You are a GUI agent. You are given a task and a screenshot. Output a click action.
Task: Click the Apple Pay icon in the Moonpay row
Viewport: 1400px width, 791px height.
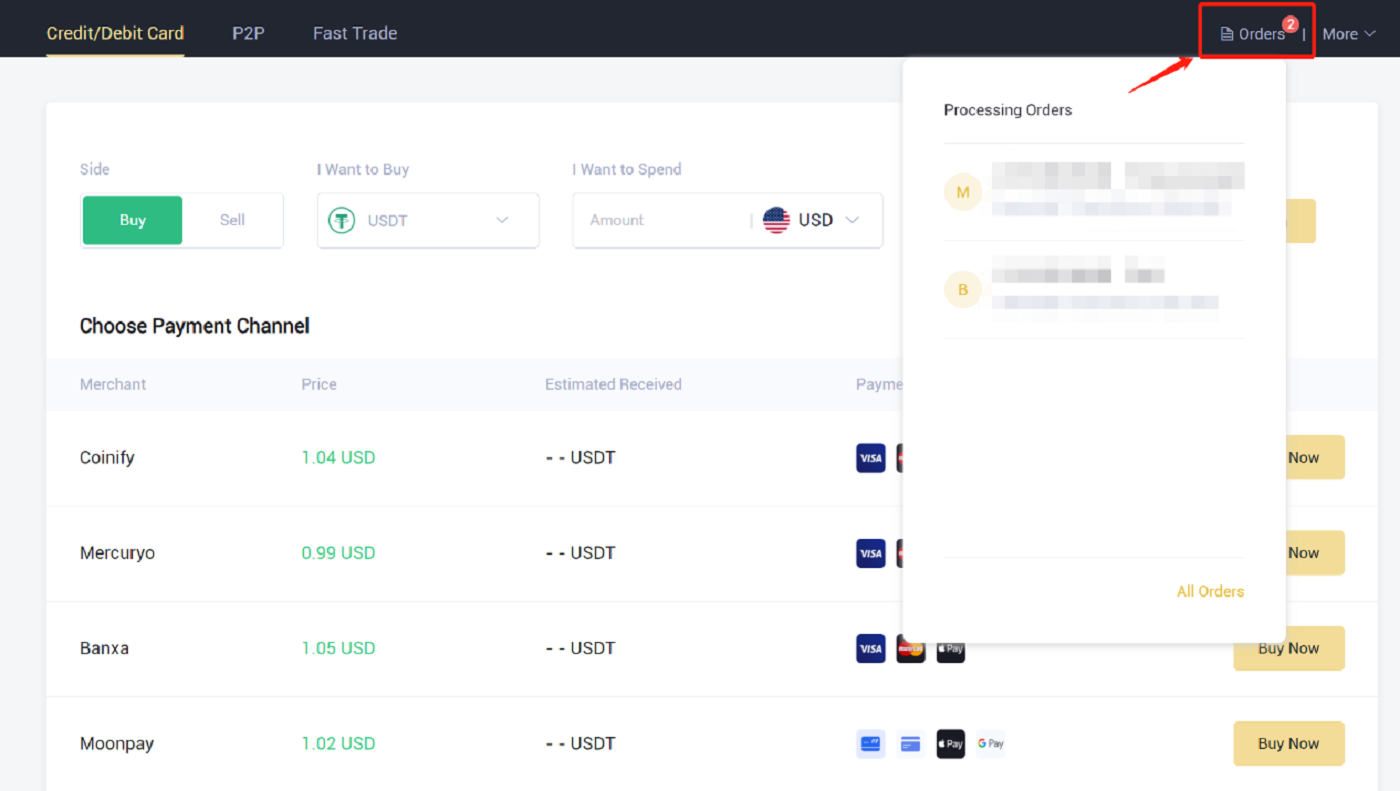coord(949,743)
